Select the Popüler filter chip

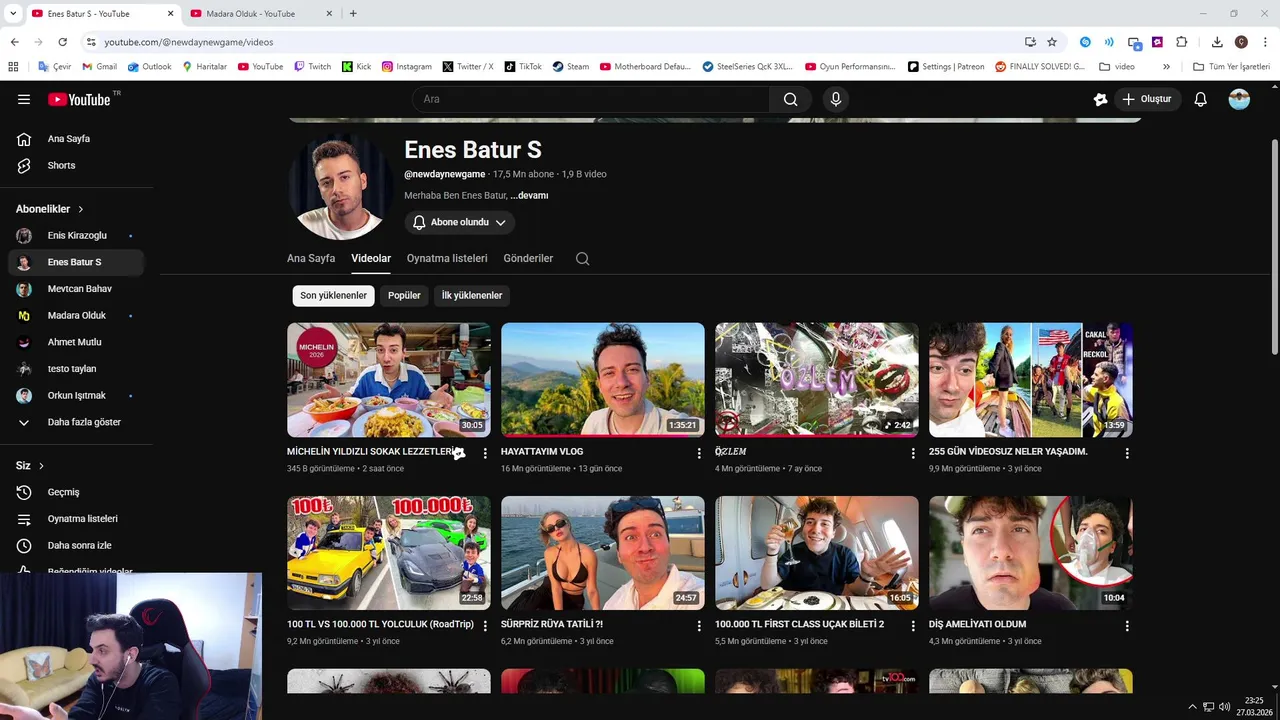click(x=404, y=296)
